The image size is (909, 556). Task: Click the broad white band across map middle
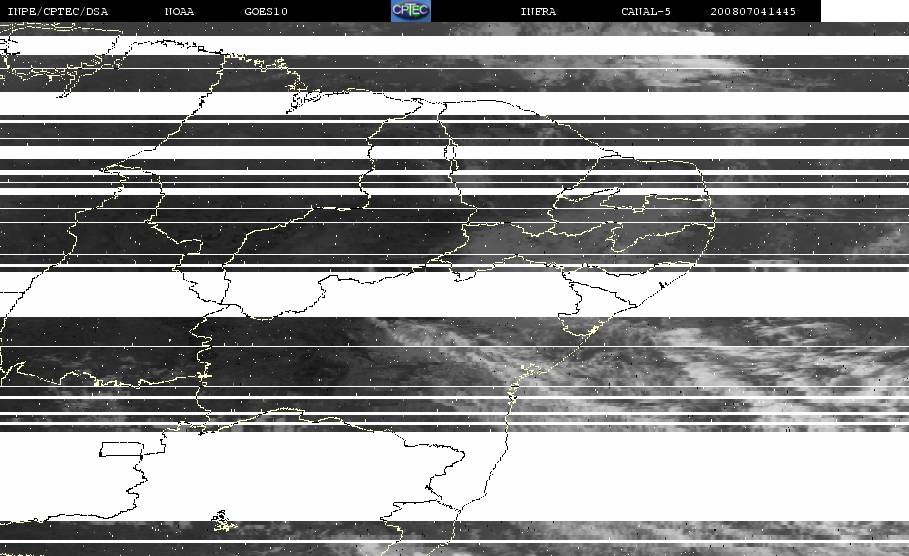[454, 295]
